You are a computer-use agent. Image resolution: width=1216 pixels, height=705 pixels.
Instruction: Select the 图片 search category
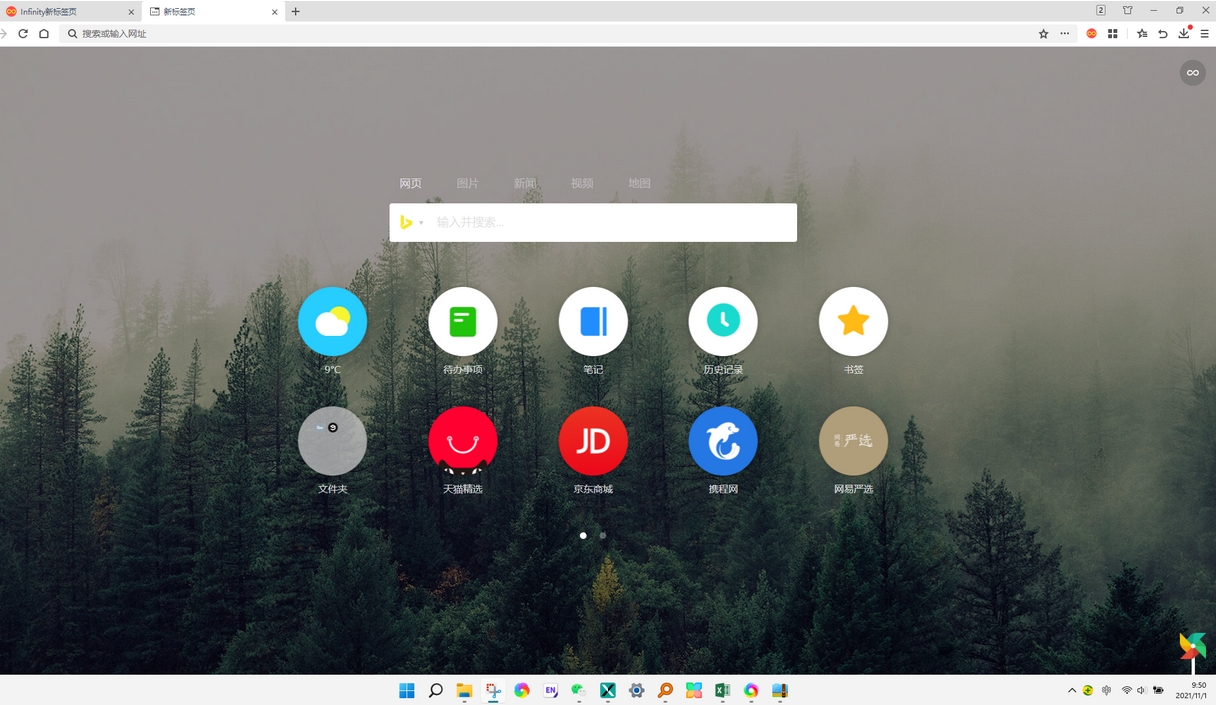pyautogui.click(x=467, y=183)
